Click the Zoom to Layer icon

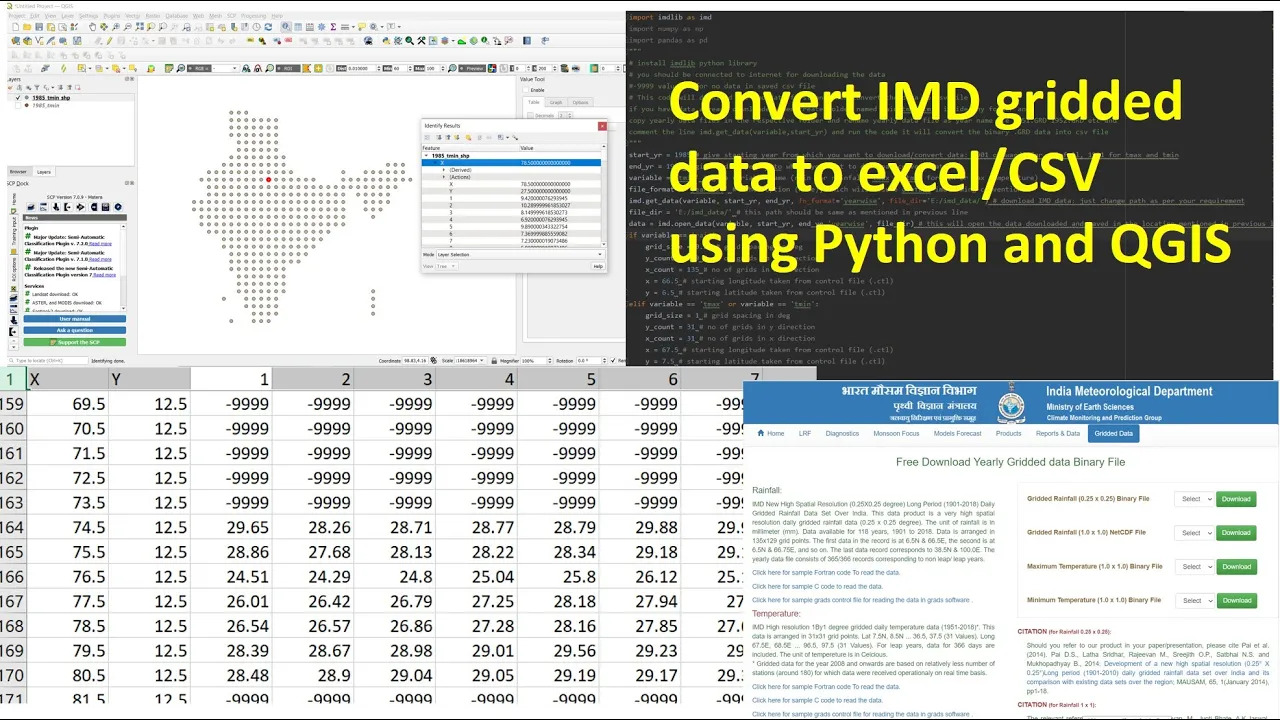[162, 27]
